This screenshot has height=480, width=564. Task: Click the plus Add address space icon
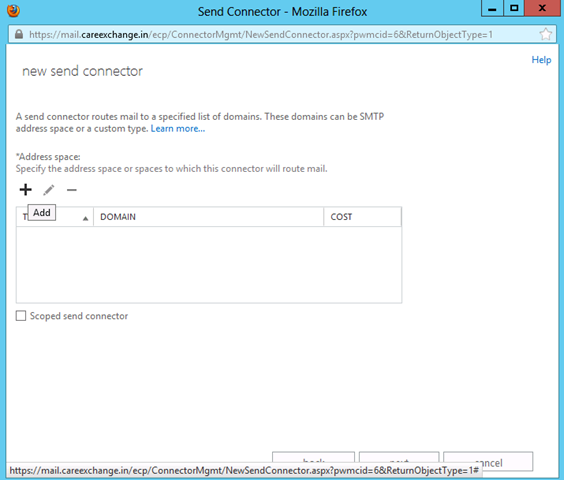click(x=26, y=190)
